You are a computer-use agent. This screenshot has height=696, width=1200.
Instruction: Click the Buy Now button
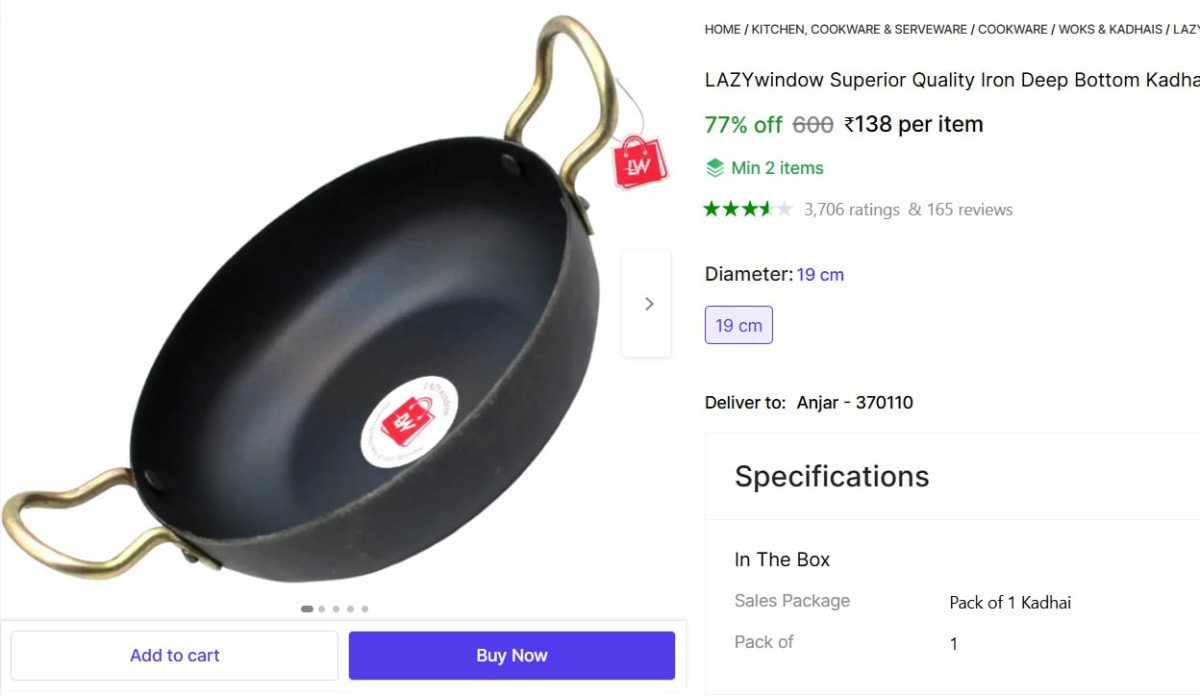[512, 655]
